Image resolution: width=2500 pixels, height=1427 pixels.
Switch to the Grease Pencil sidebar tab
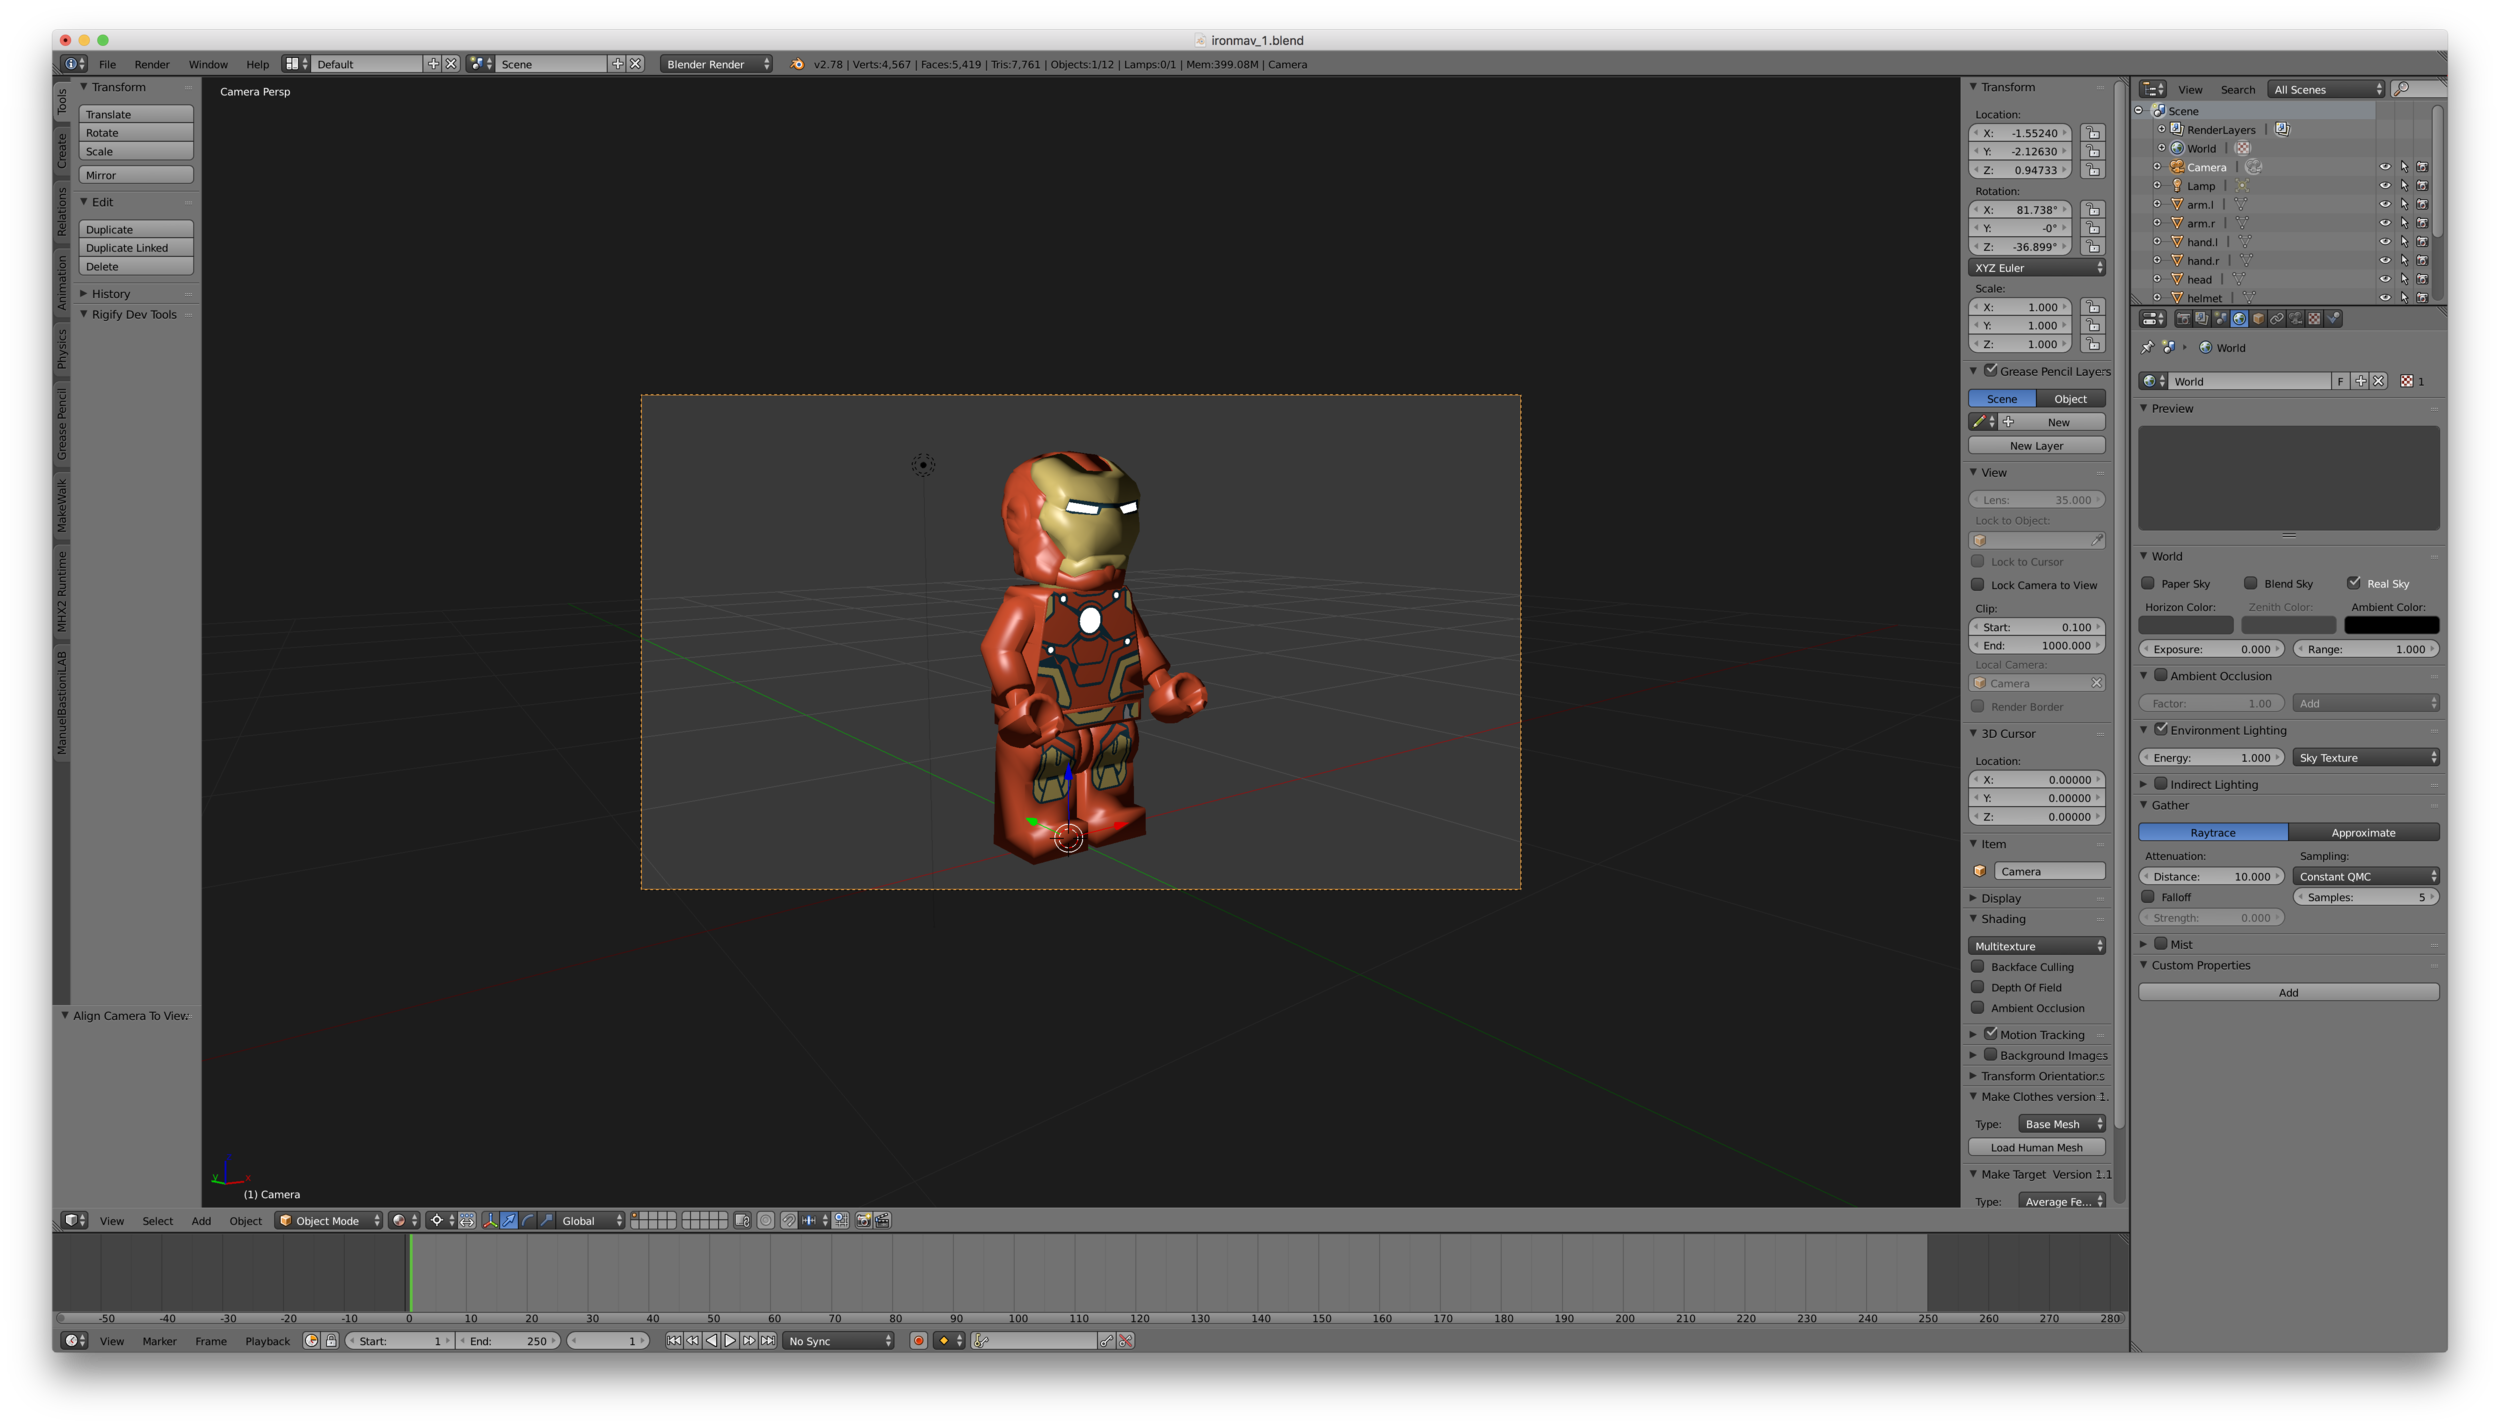(x=62, y=423)
